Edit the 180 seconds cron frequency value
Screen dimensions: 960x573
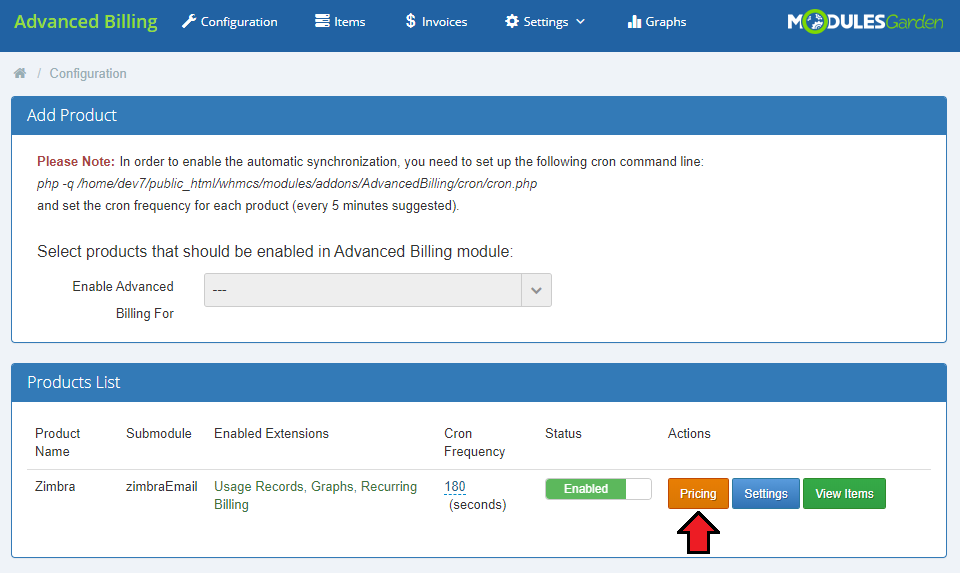click(455, 487)
